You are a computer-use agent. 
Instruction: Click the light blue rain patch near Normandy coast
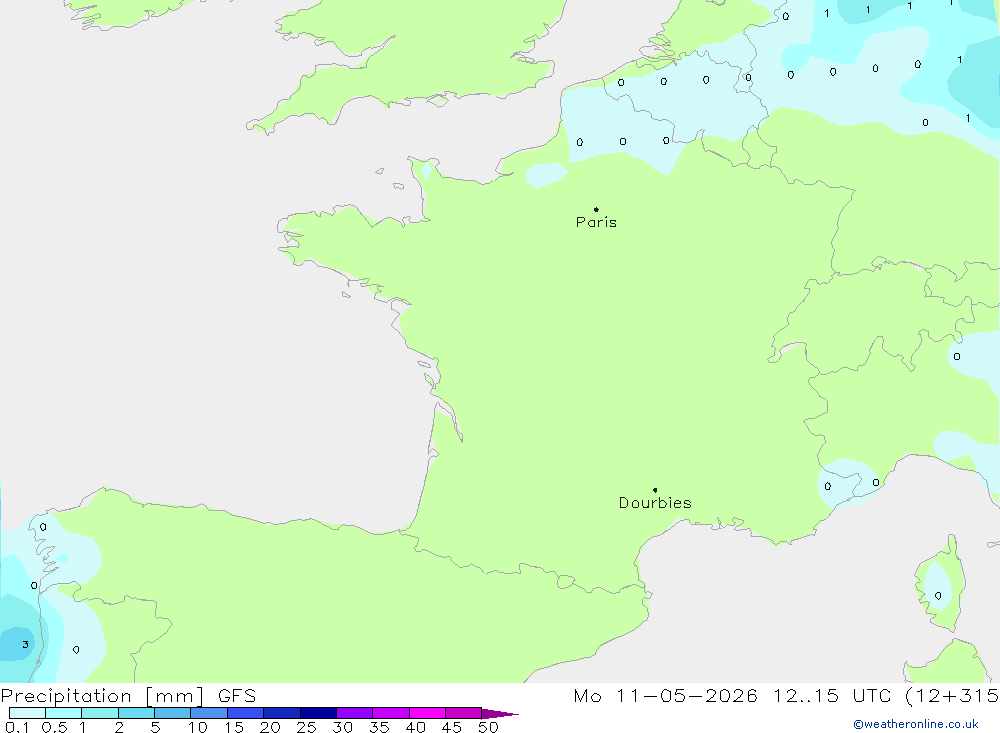546,174
